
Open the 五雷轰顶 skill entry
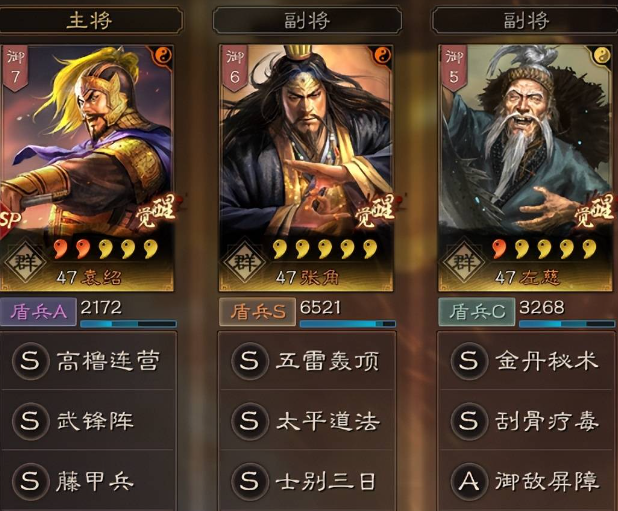tap(307, 360)
